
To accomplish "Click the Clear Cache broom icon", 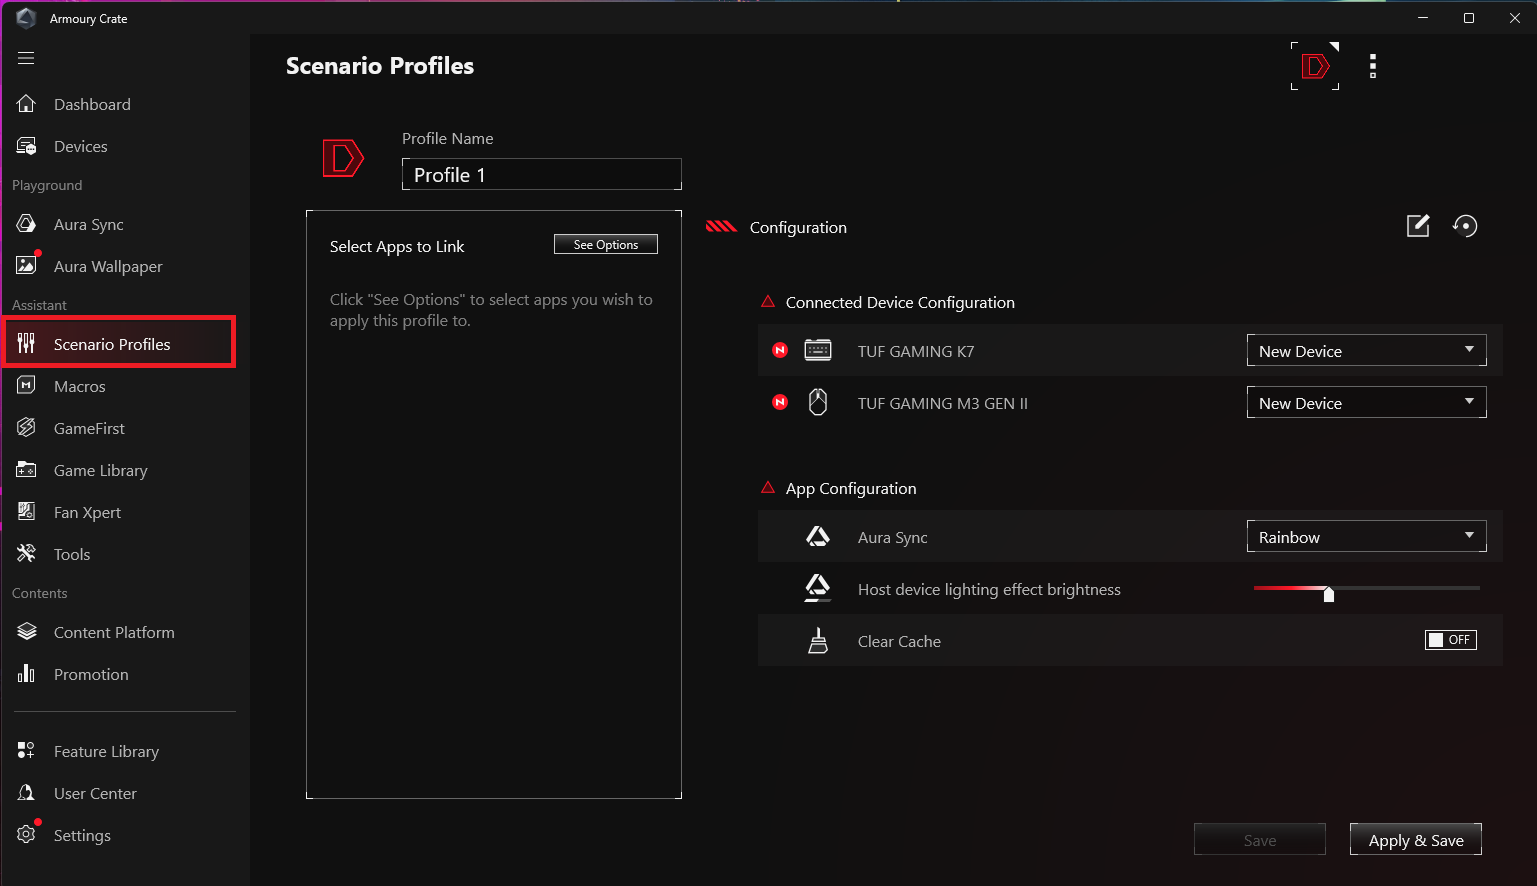I will pyautogui.click(x=818, y=640).
